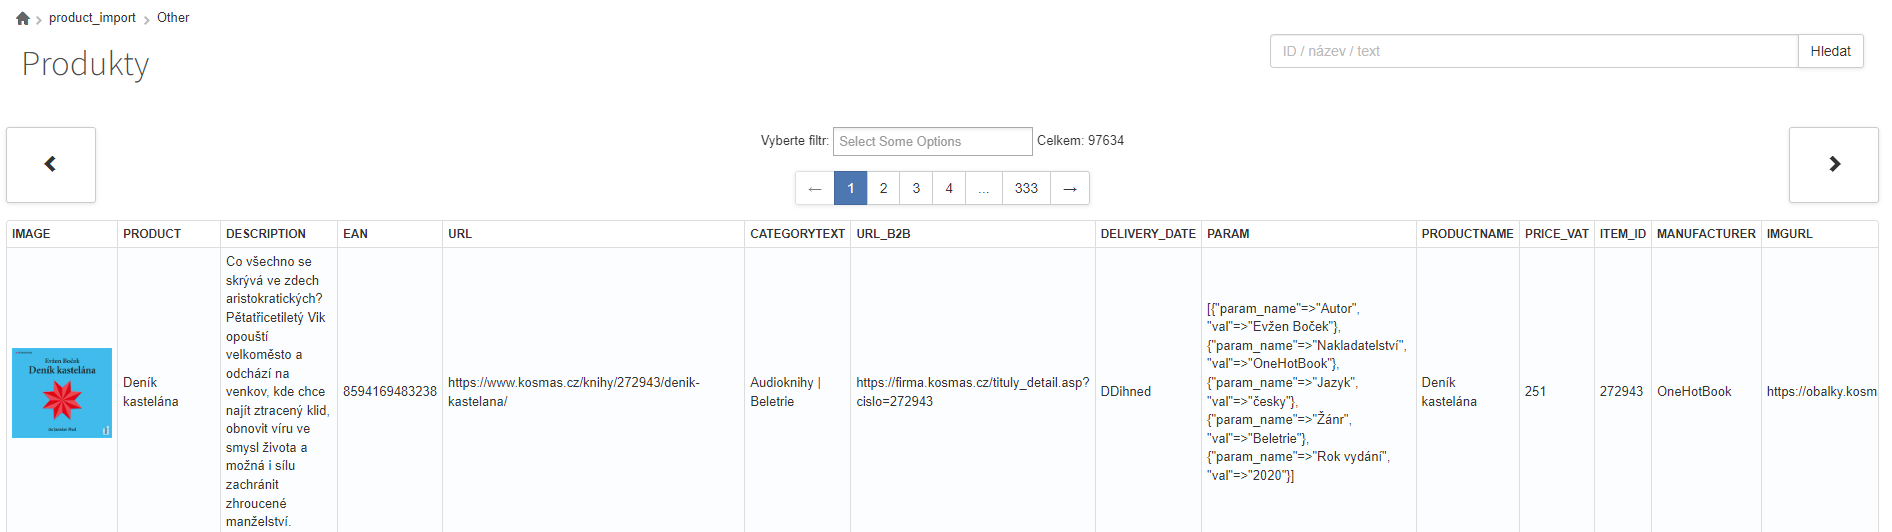Click the large right chevron button

point(1833,164)
